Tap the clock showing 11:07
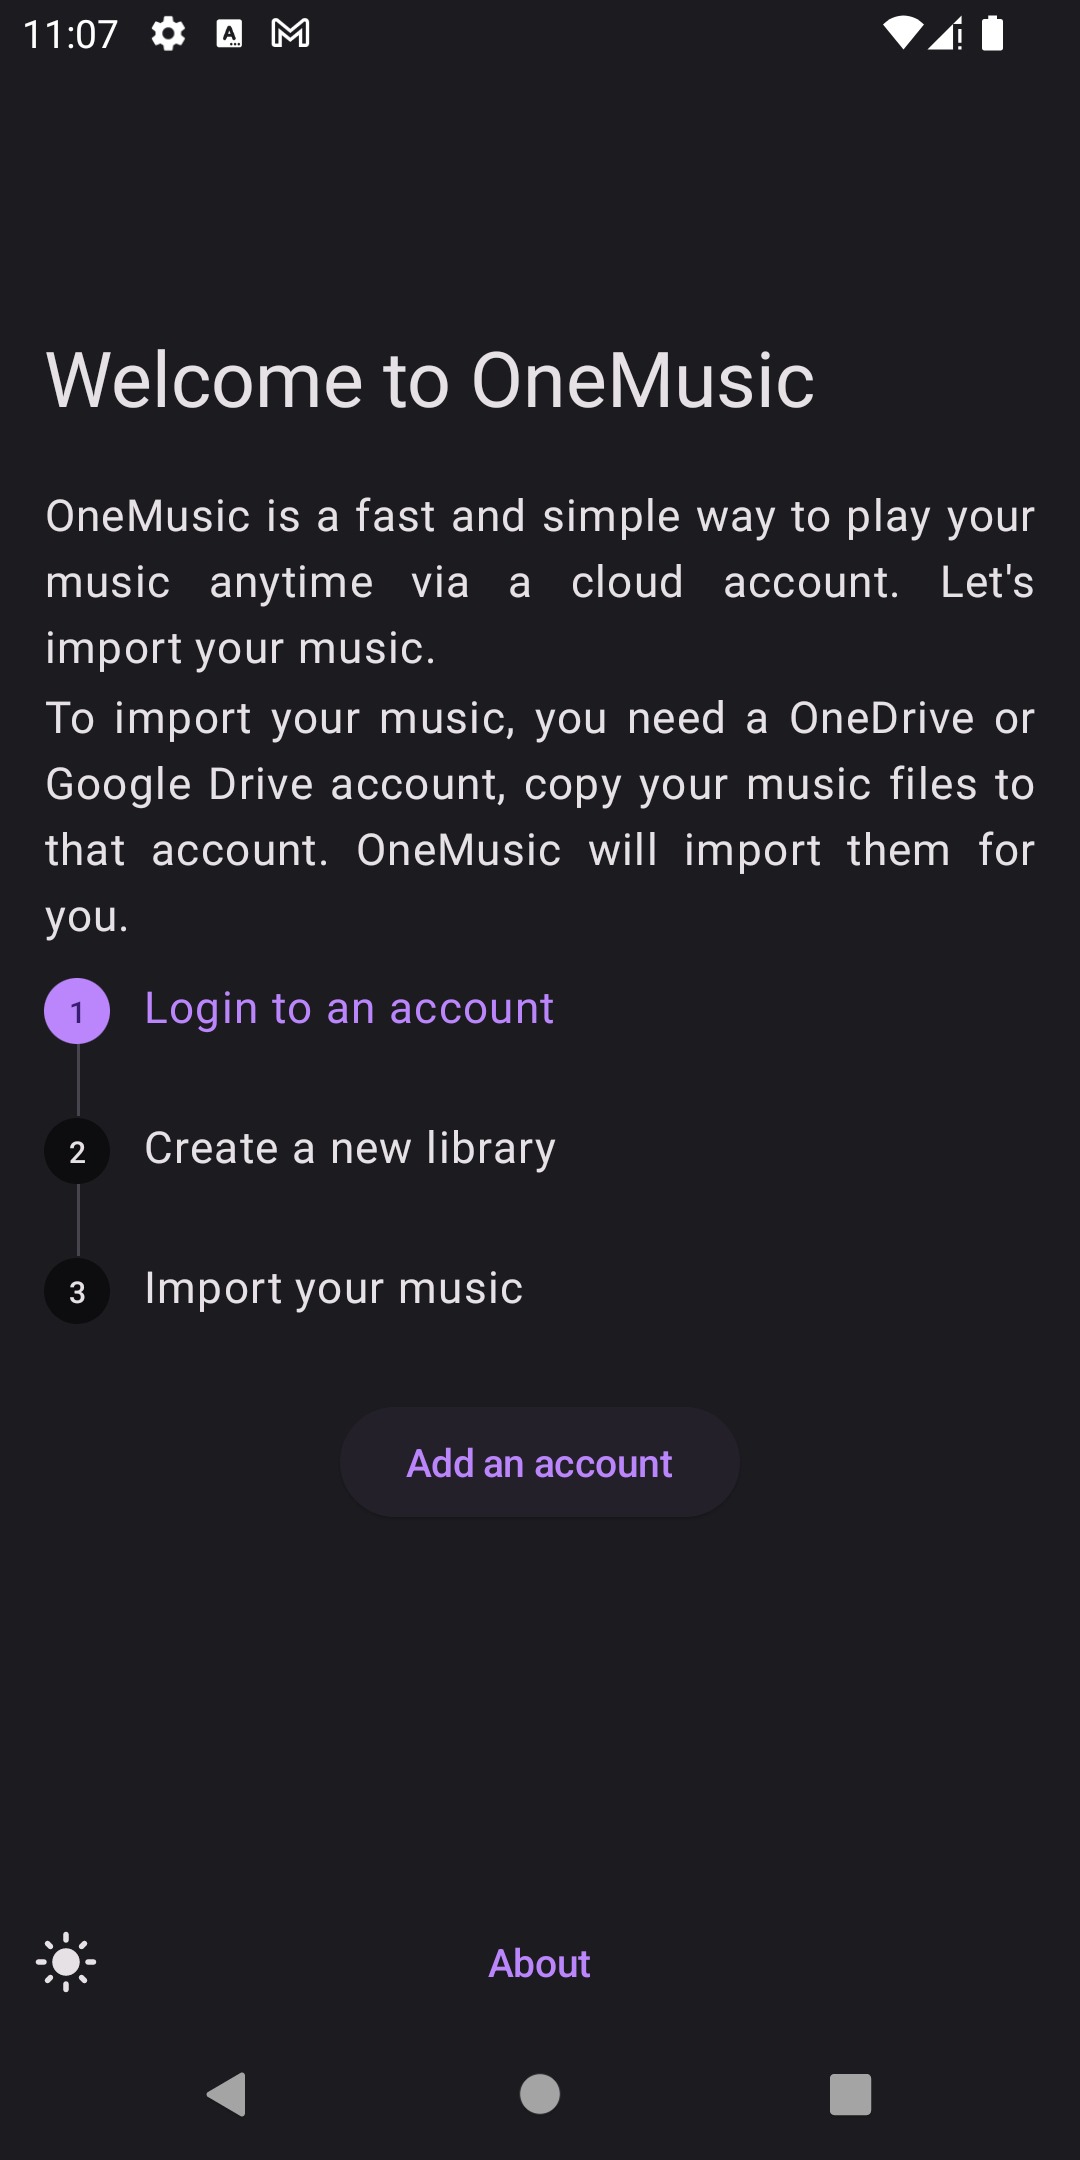The width and height of the screenshot is (1080, 2160). (70, 35)
